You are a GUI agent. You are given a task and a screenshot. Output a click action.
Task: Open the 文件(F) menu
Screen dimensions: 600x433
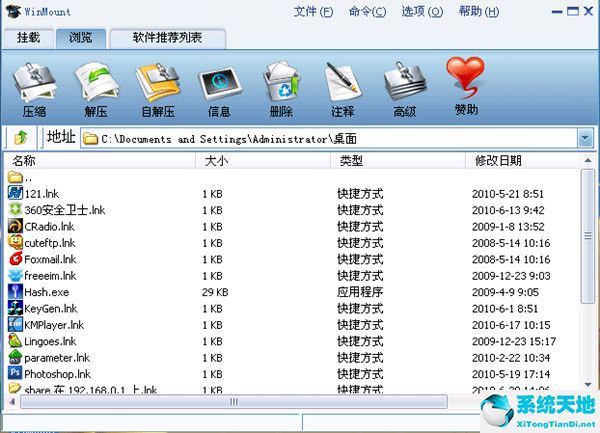pyautogui.click(x=314, y=11)
